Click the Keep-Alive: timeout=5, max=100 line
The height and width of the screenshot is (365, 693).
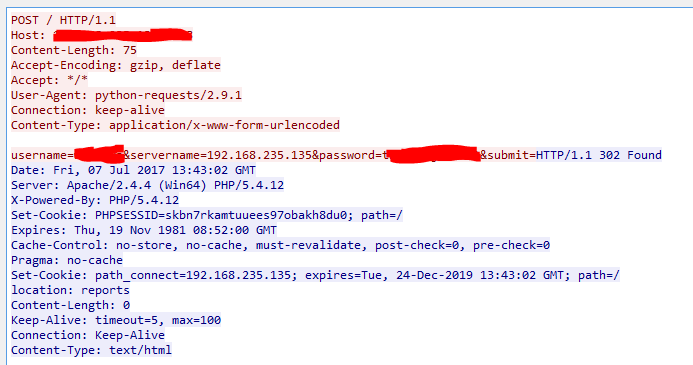click(116, 321)
